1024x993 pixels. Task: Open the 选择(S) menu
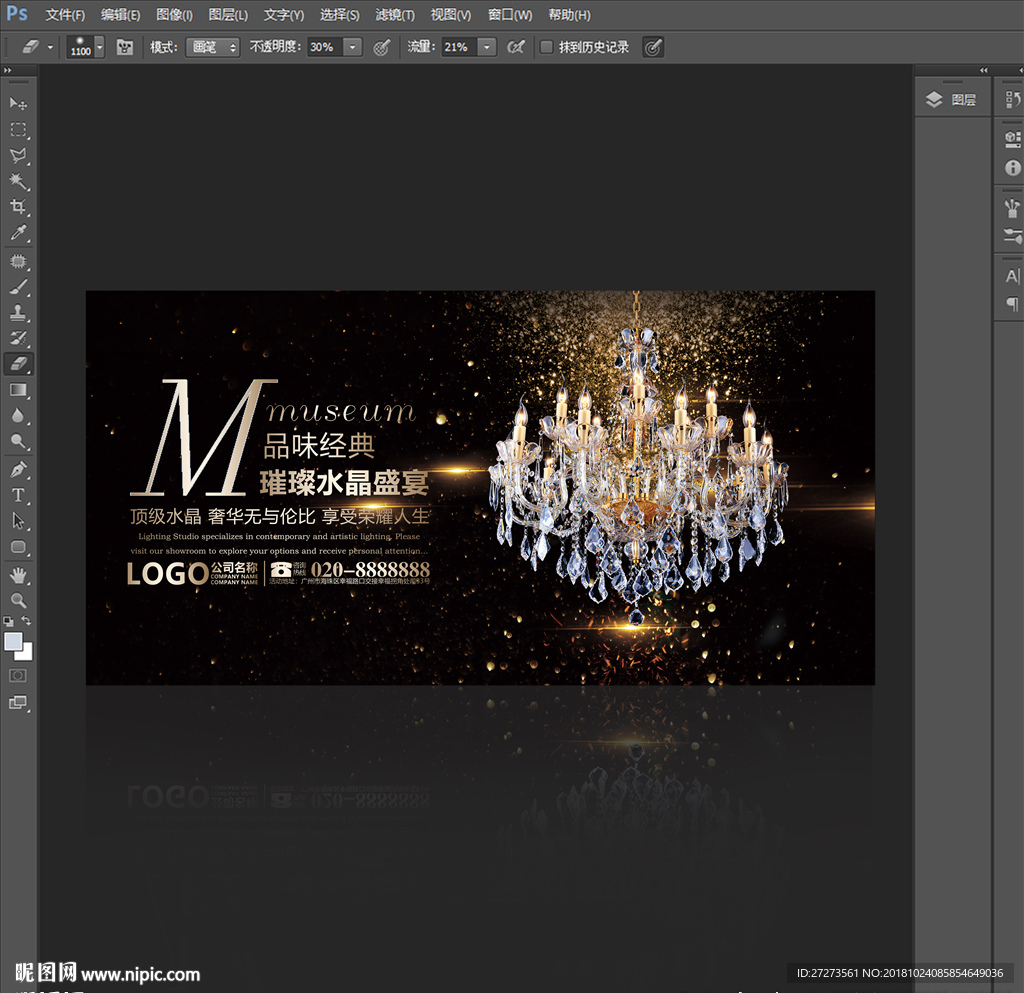click(x=340, y=14)
